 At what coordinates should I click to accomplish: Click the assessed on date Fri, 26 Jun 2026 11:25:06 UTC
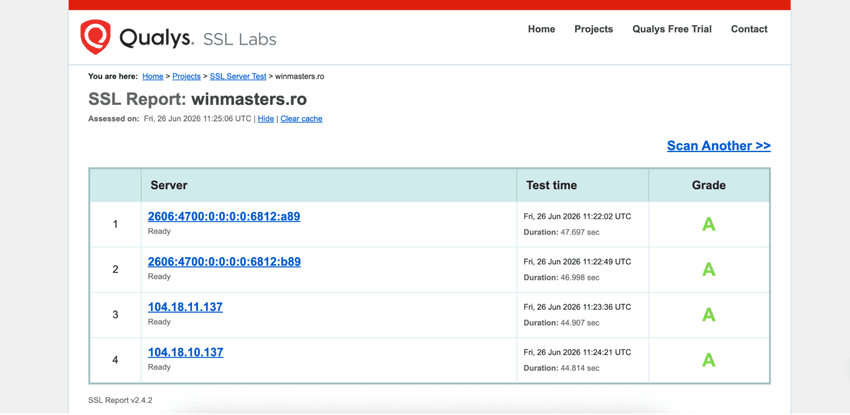coord(199,119)
